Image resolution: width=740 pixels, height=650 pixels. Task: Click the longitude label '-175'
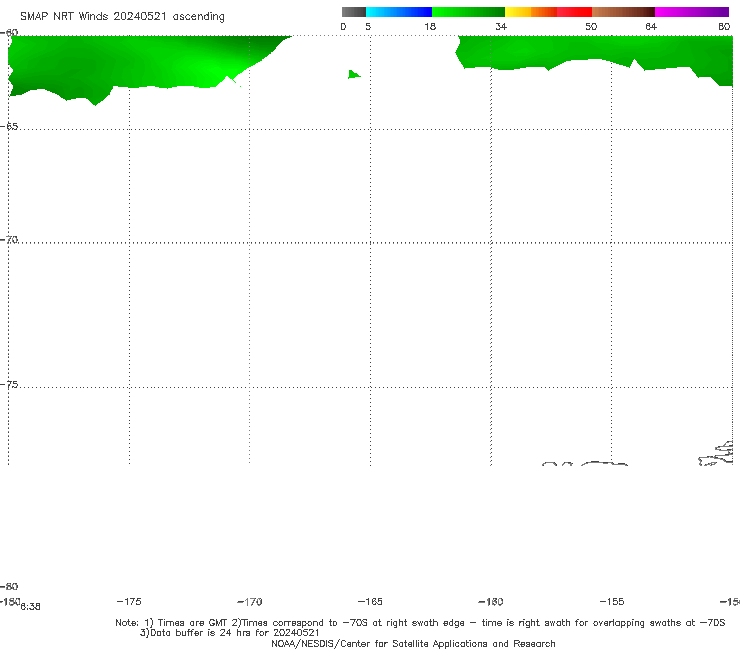[129, 601]
